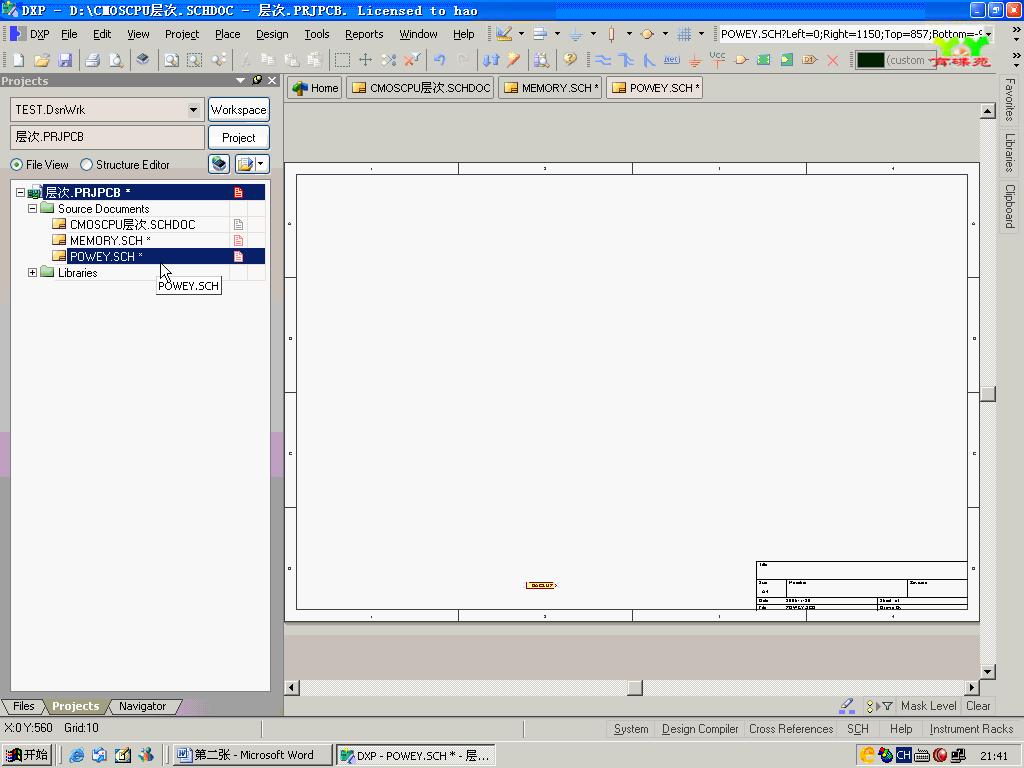Viewport: 1024px width, 768px height.
Task: Select CMOSCPU层次.SCHDOC in the project tree
Action: click(x=133, y=225)
